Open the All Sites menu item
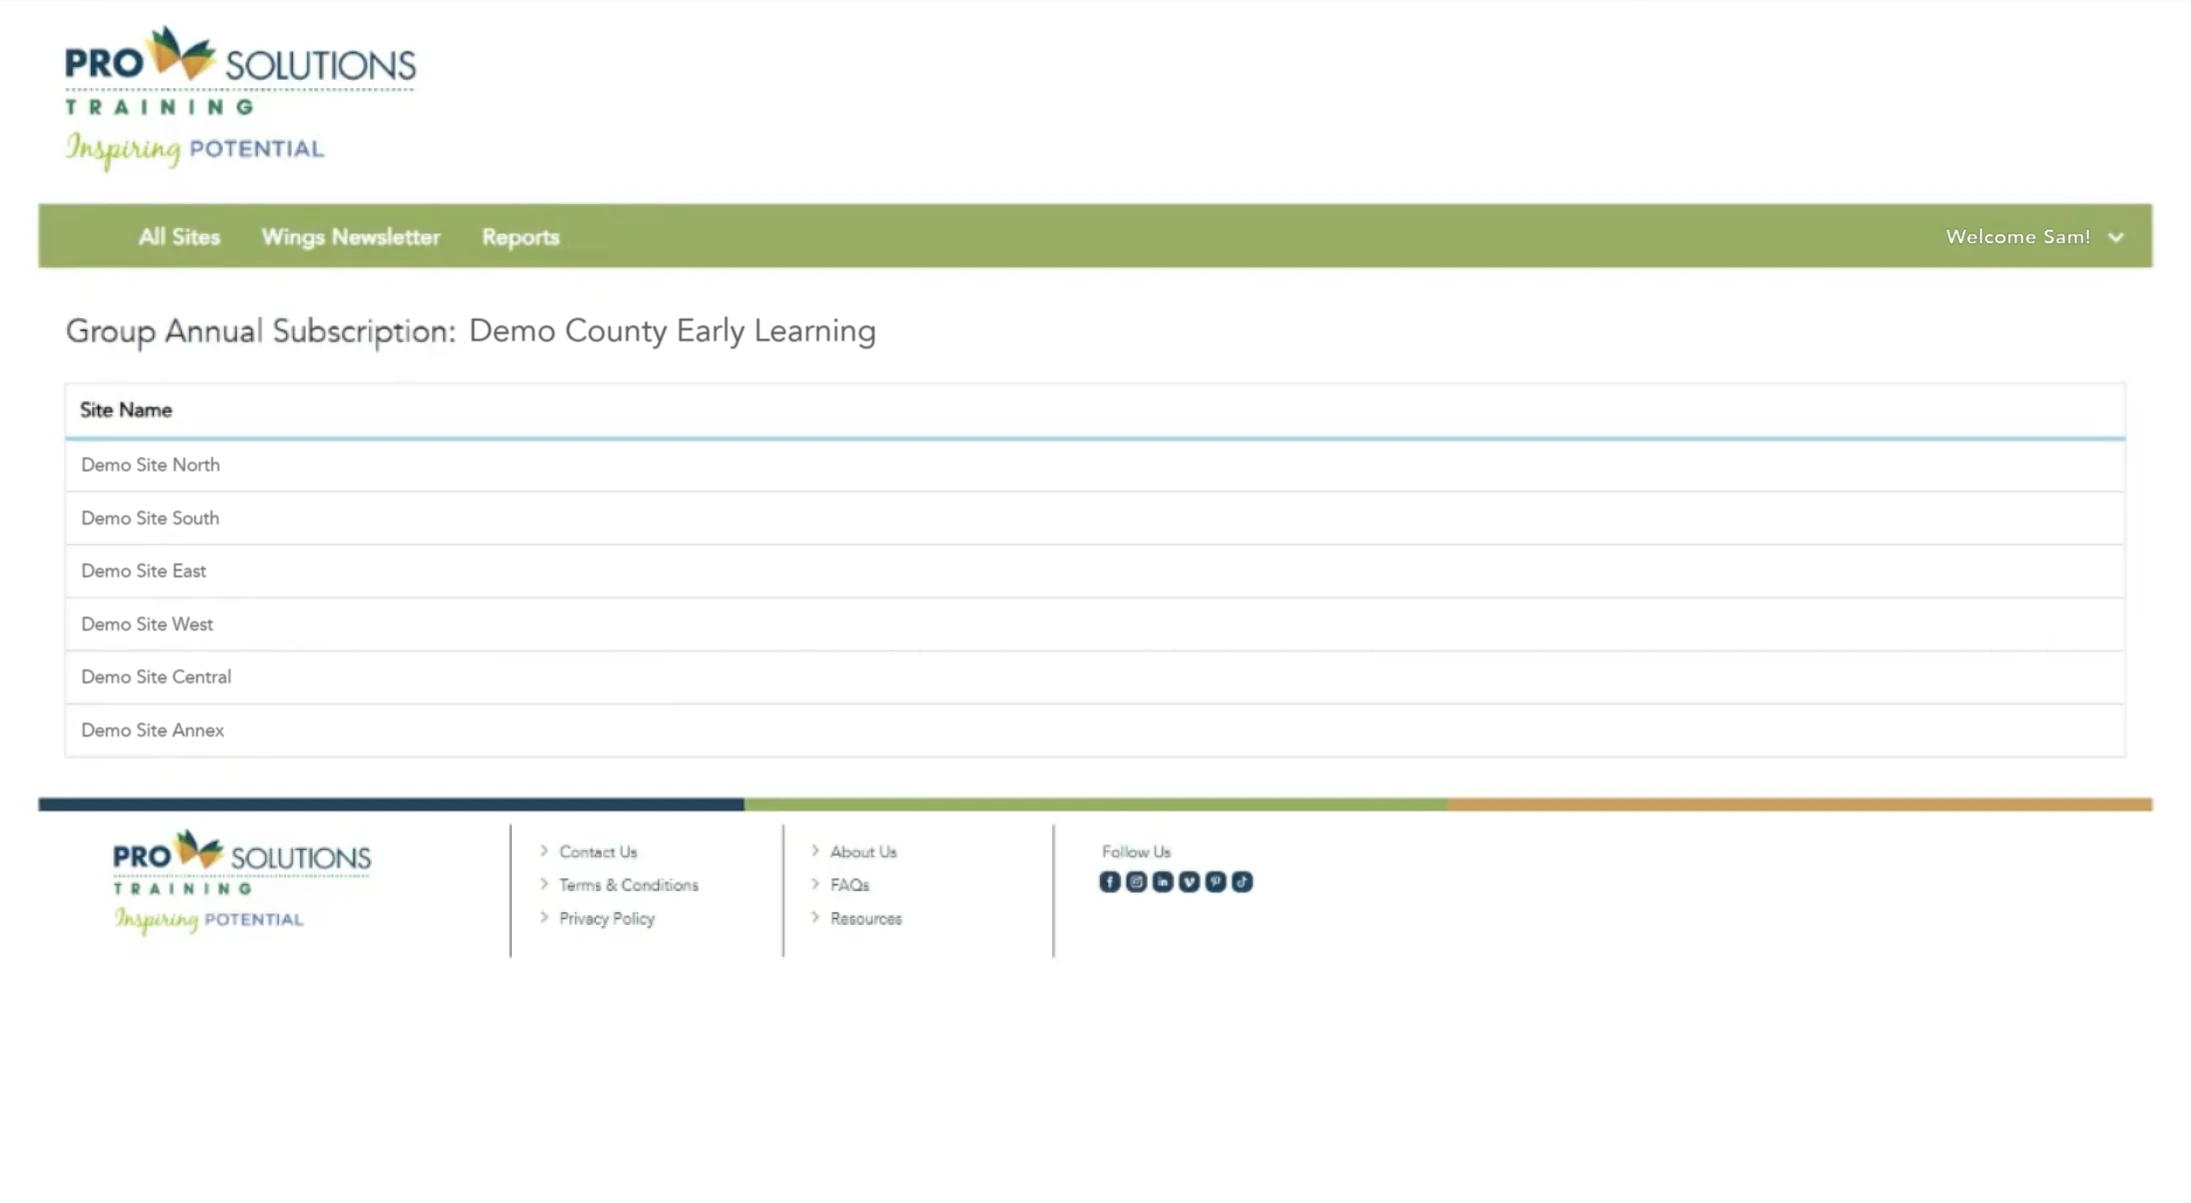The height and width of the screenshot is (1203, 2191). [x=179, y=237]
